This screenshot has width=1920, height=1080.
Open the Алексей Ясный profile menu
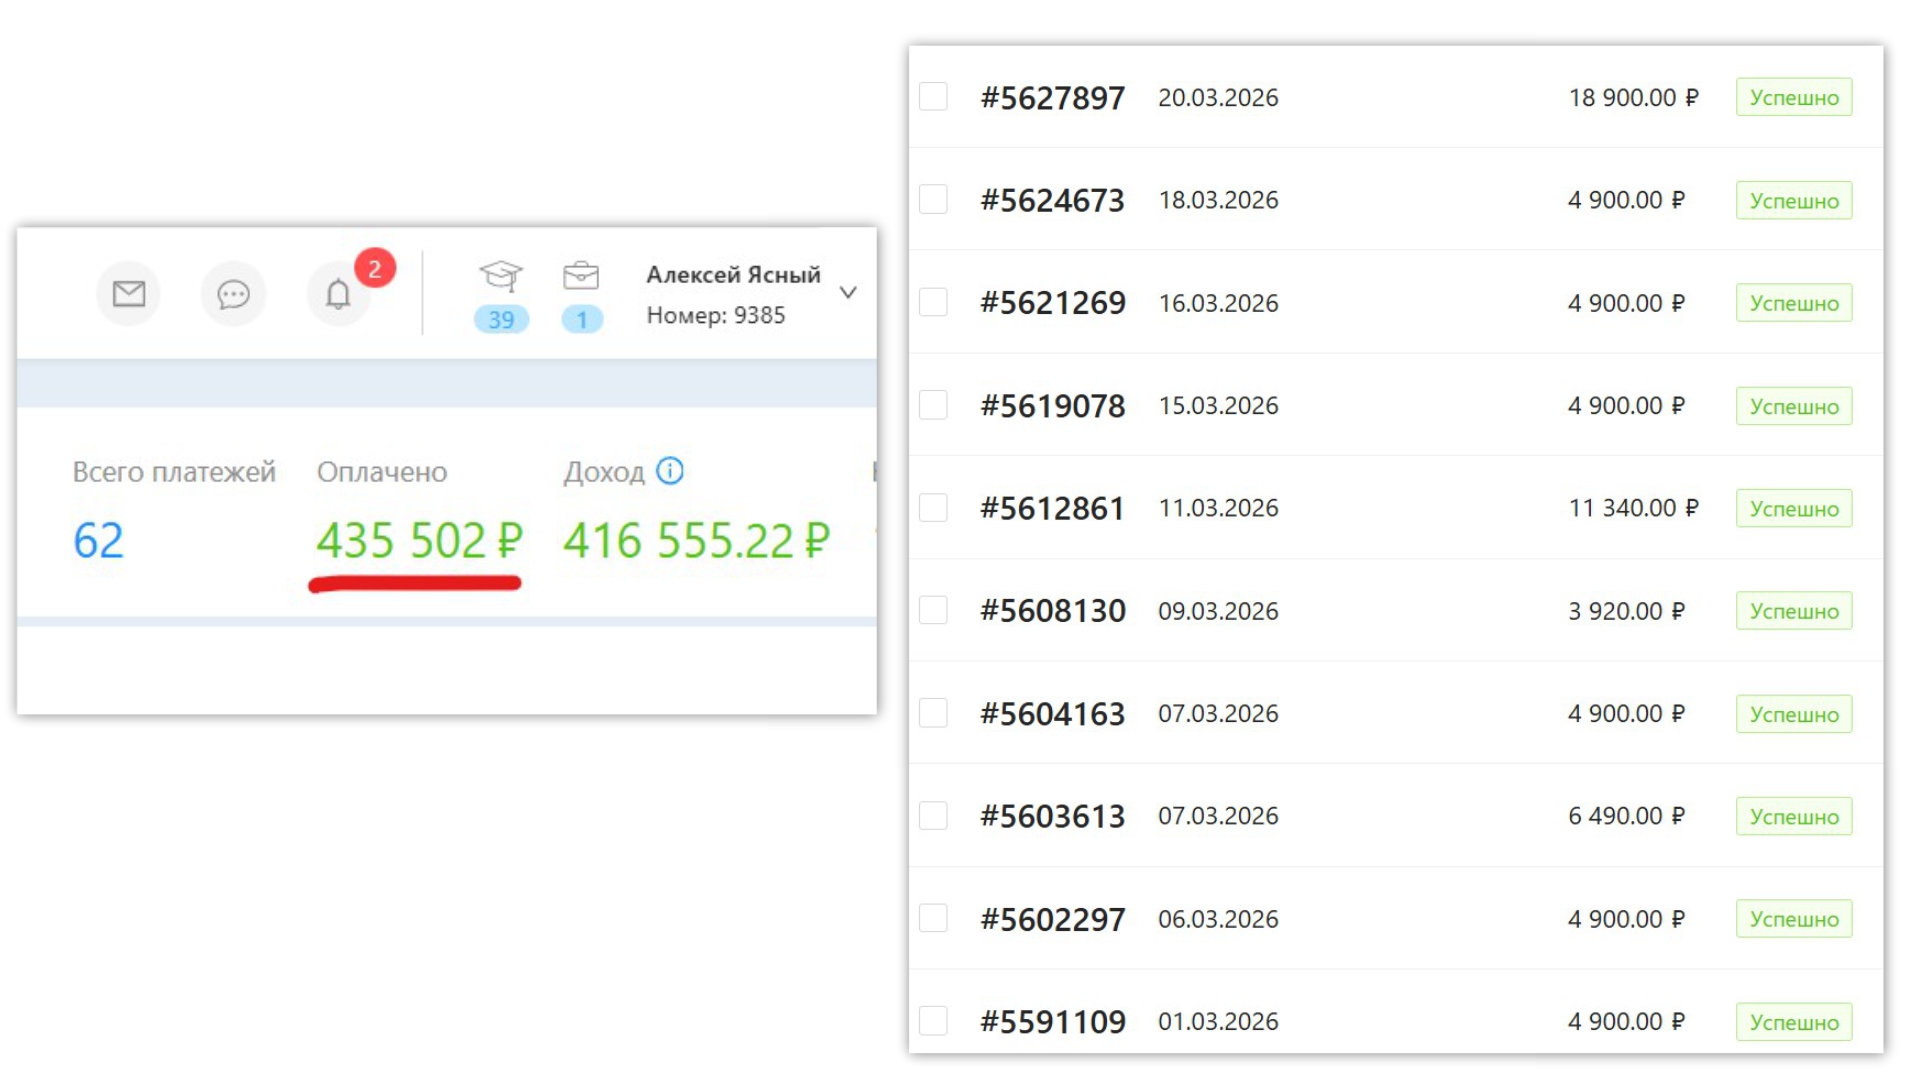[x=733, y=294]
